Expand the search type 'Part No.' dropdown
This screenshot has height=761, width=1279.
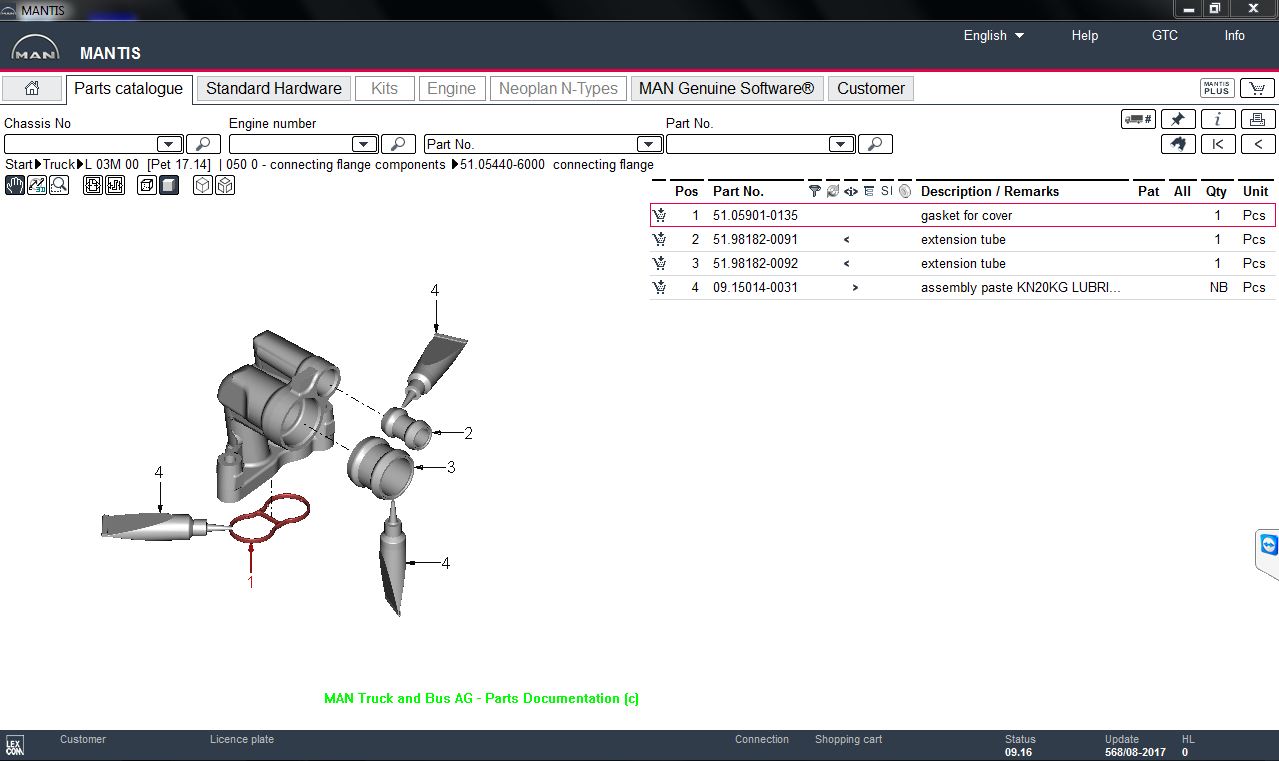(x=649, y=144)
